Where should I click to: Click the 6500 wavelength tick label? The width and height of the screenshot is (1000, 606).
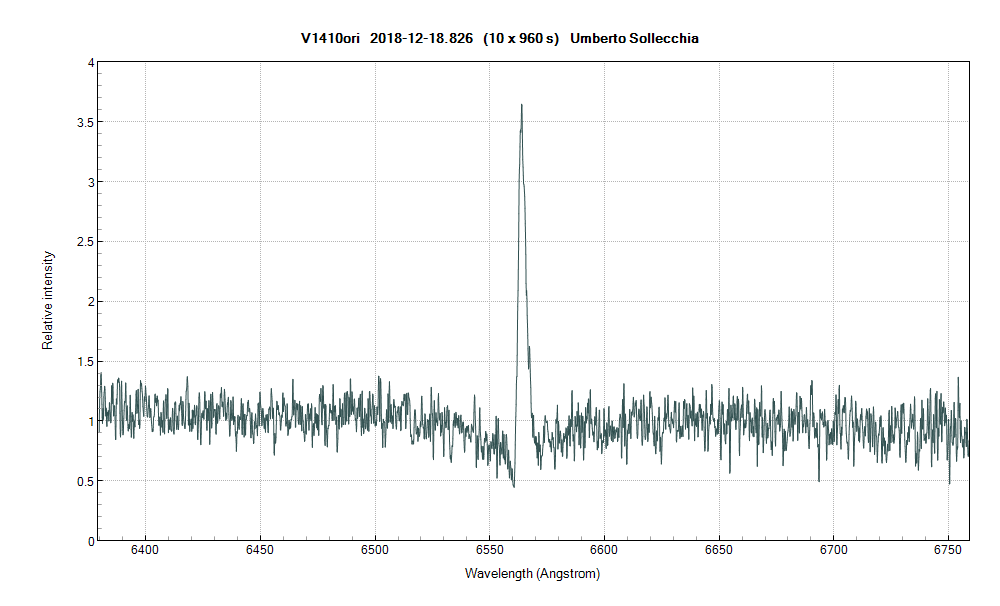click(x=375, y=550)
